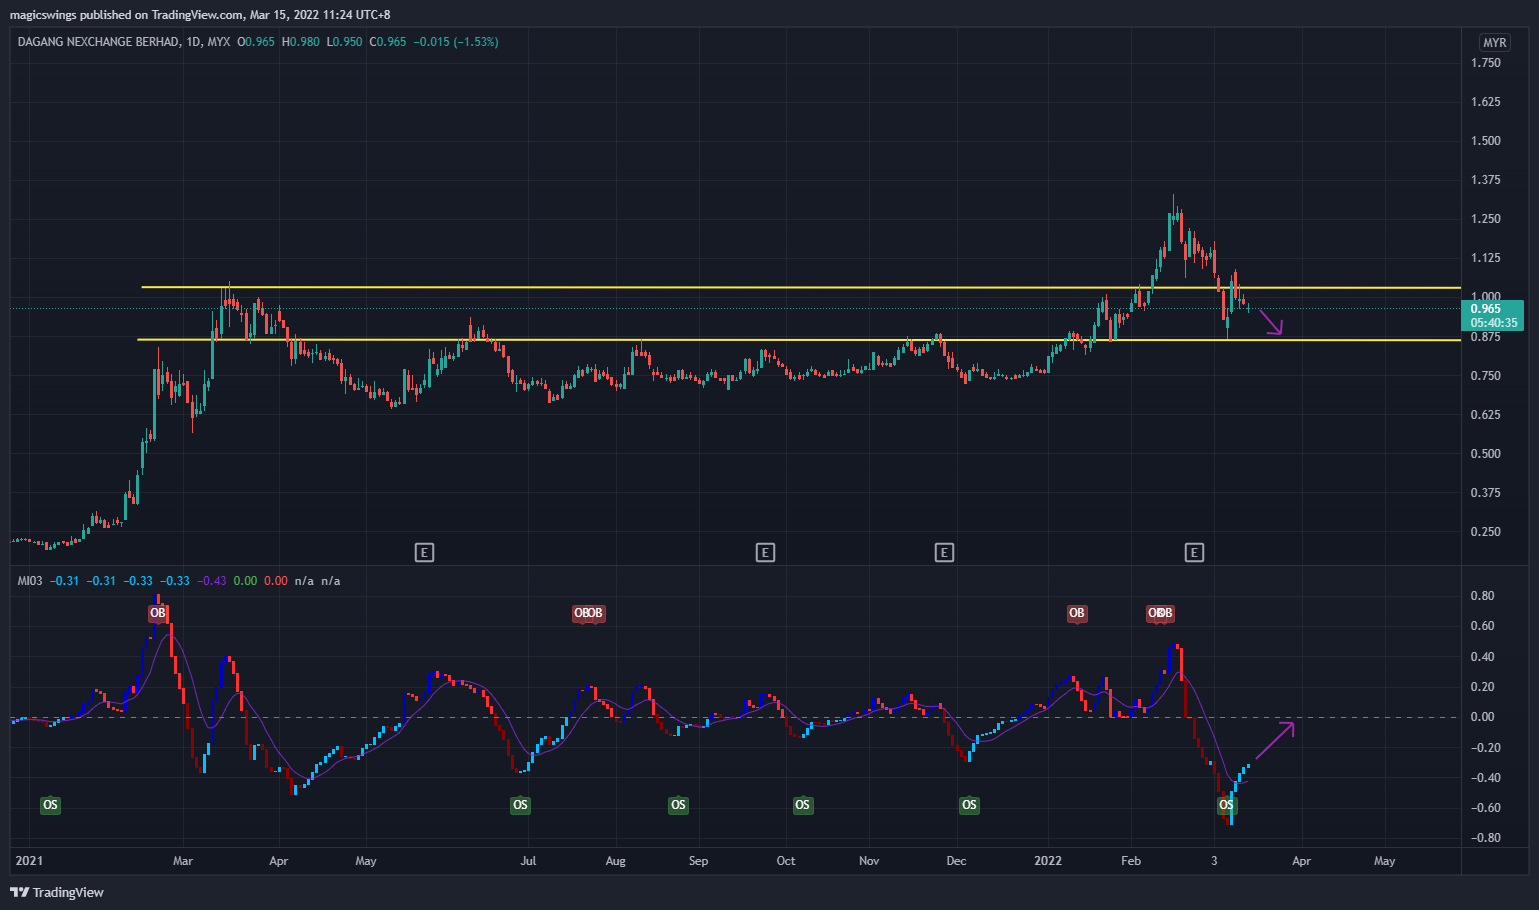Click the low value L0.950
The width and height of the screenshot is (1539, 910).
(345, 42)
